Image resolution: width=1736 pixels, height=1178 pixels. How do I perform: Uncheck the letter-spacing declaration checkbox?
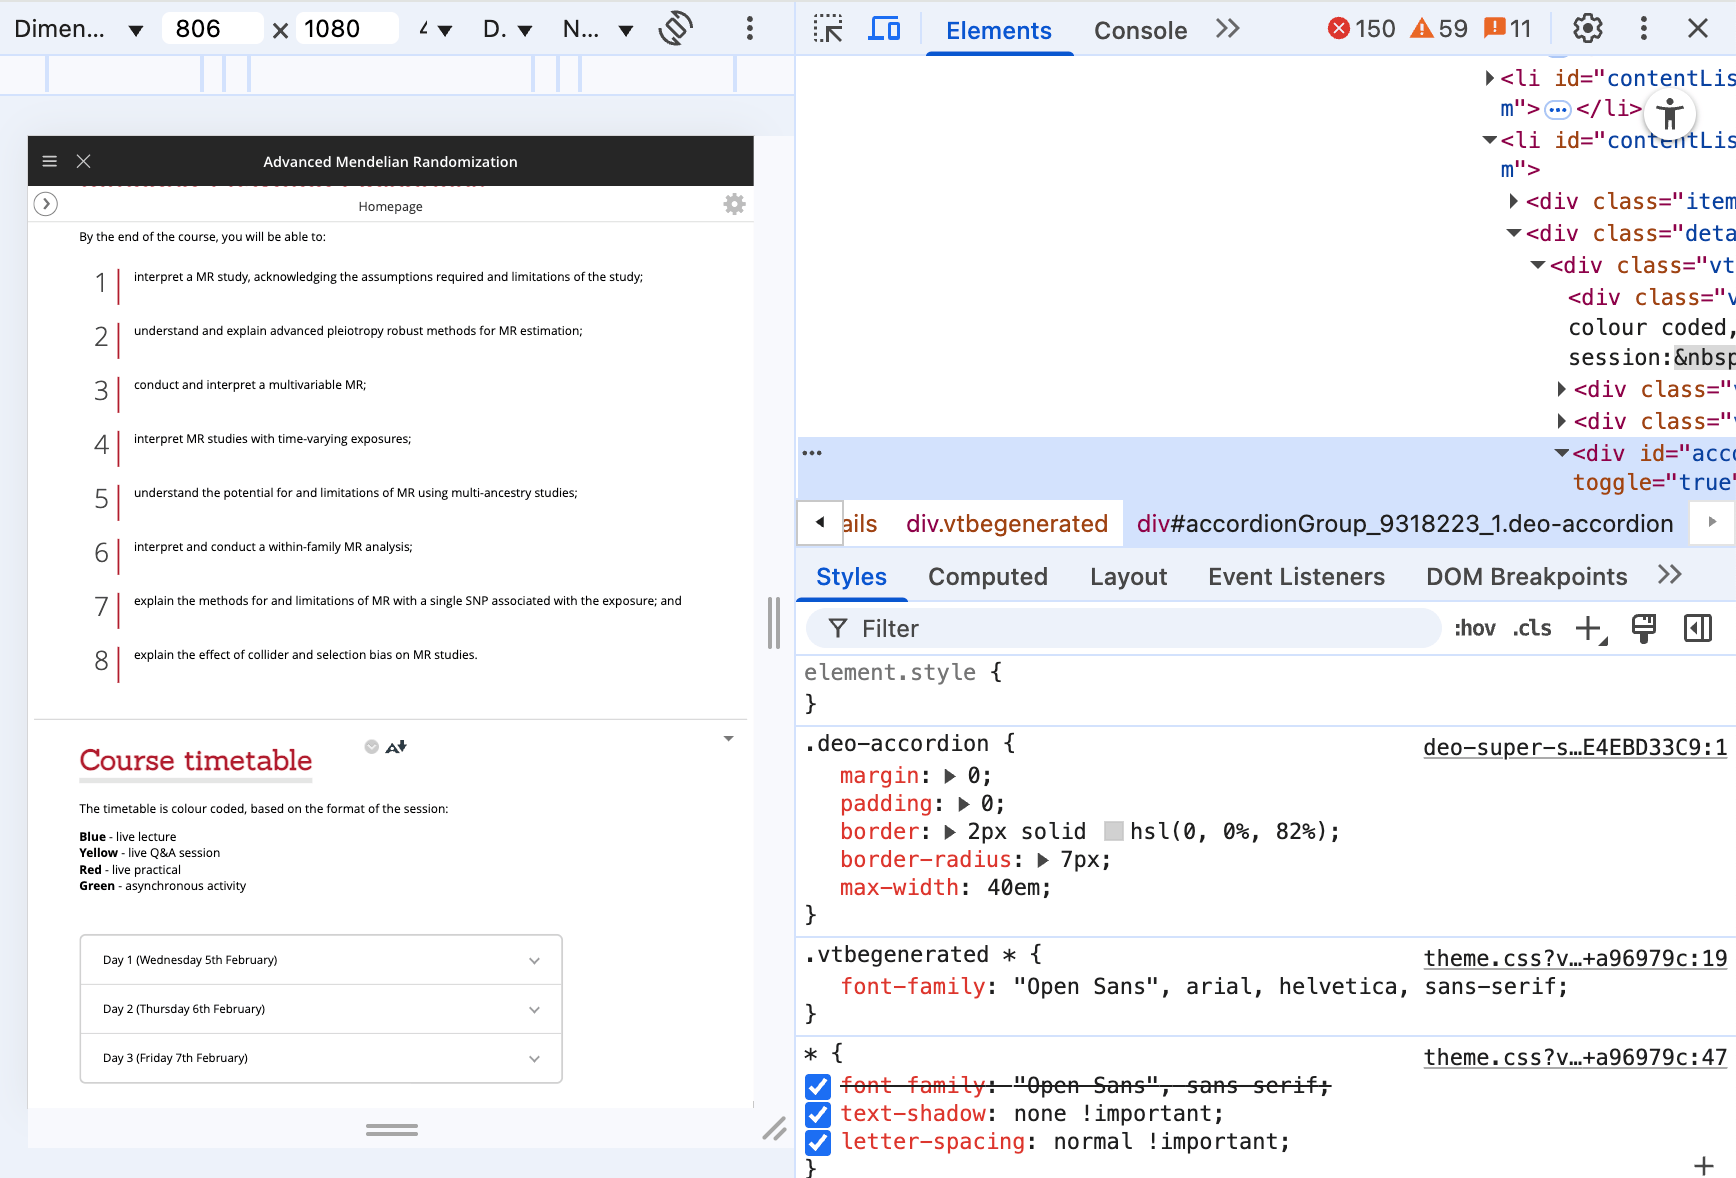pyautogui.click(x=818, y=1142)
